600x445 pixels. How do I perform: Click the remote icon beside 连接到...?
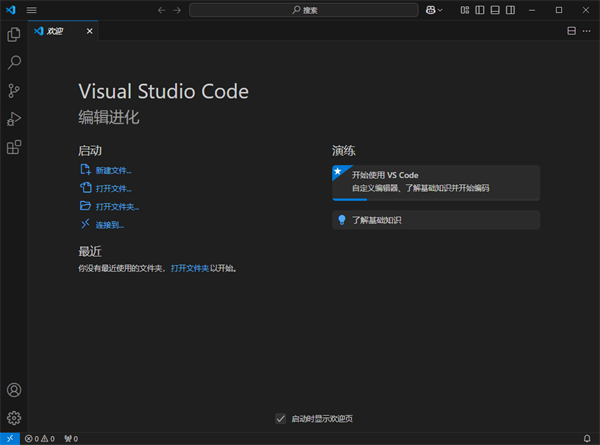click(x=85, y=224)
